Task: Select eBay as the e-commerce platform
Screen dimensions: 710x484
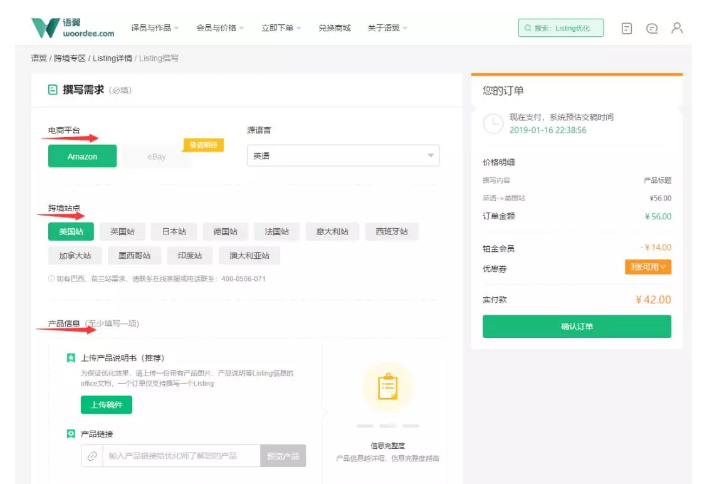Action: [x=157, y=157]
